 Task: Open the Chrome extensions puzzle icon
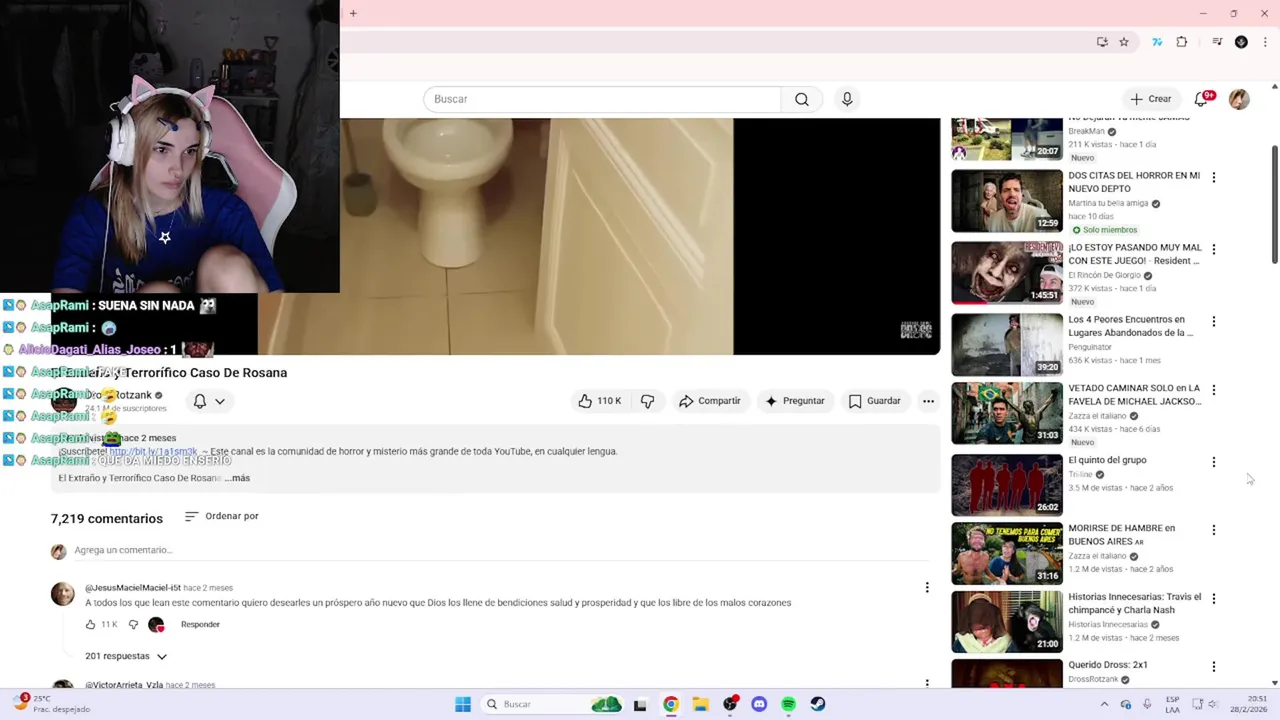pos(1182,42)
